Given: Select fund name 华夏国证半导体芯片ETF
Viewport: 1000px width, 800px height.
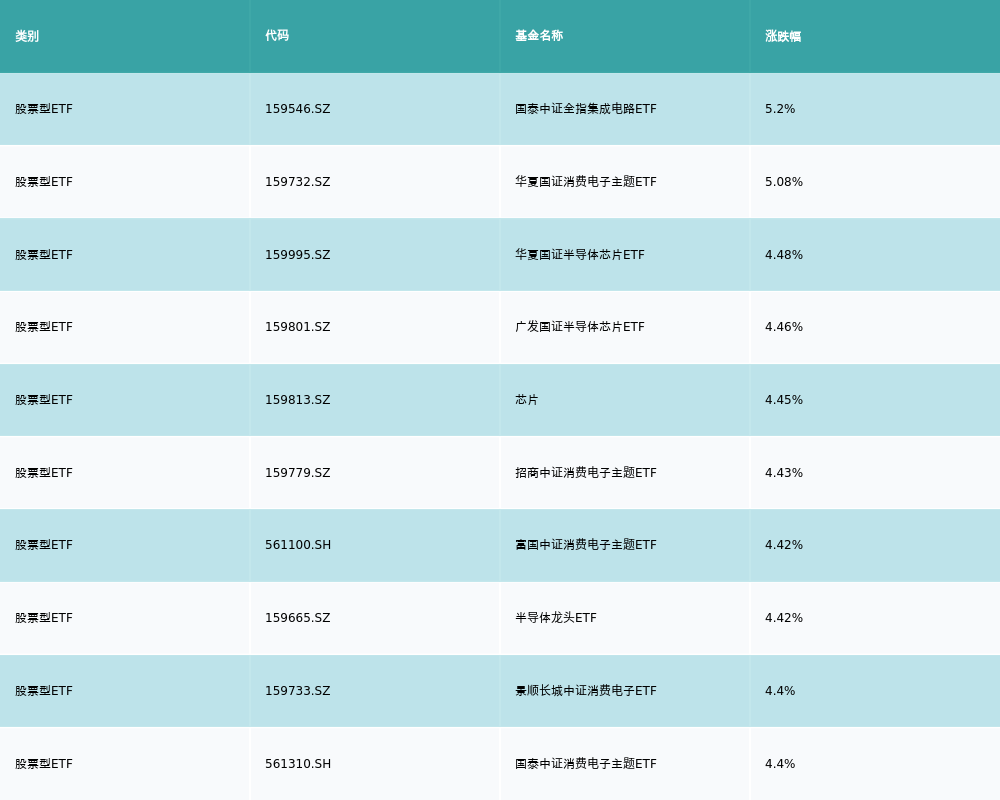Looking at the screenshot, I should (x=580, y=255).
